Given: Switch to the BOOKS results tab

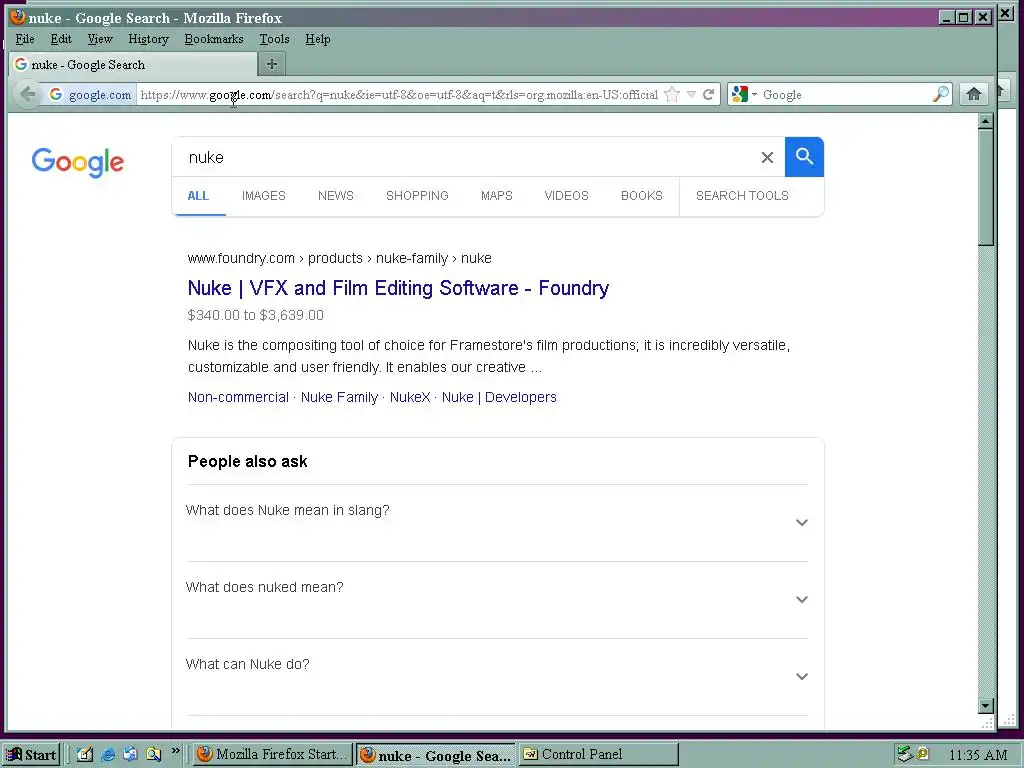Looking at the screenshot, I should click(x=641, y=196).
